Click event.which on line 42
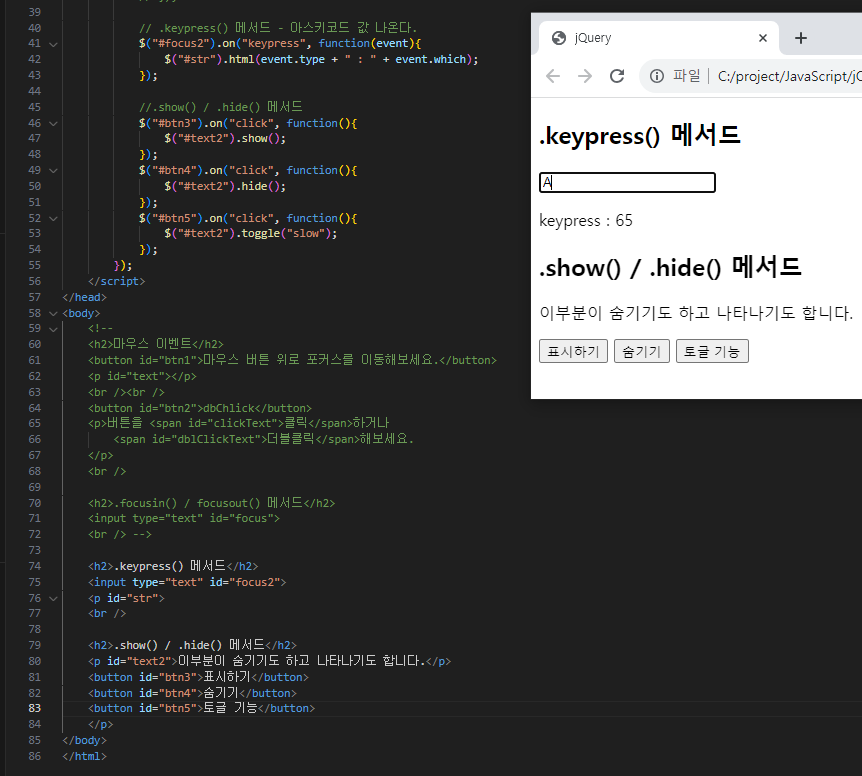 [x=430, y=59]
